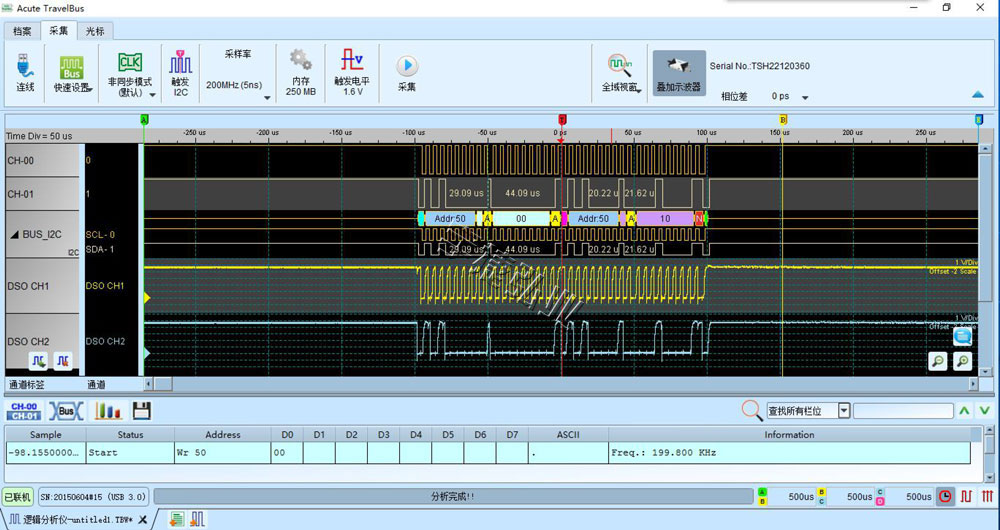This screenshot has height=530, width=1000.
Task: Toggle the red triple-arrow sample display icon
Action: pos(987,496)
